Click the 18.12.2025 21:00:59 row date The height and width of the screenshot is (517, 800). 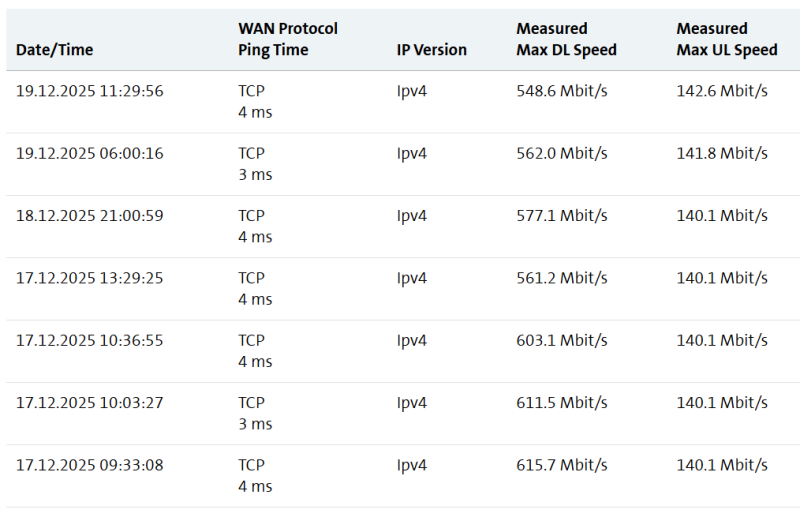pyautogui.click(x=90, y=215)
